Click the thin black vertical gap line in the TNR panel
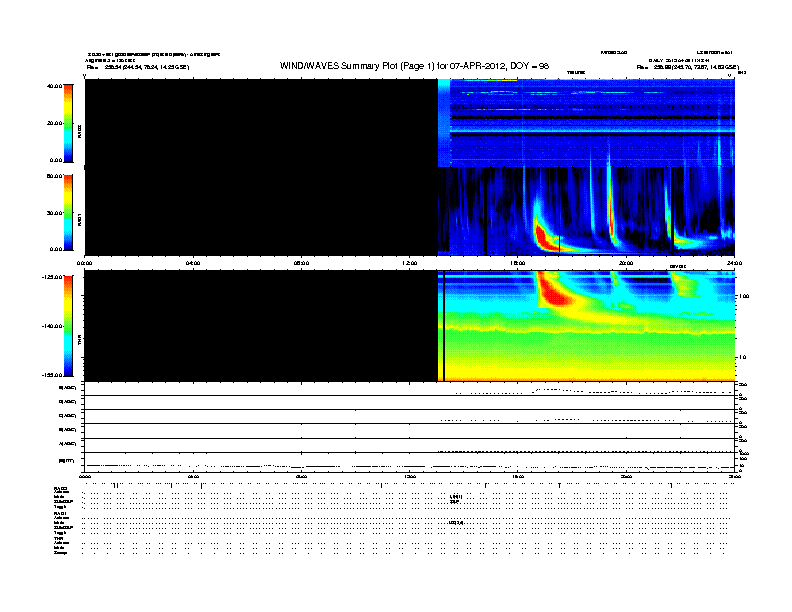Image resolution: width=792 pixels, height=612 pixels. pos(443,326)
